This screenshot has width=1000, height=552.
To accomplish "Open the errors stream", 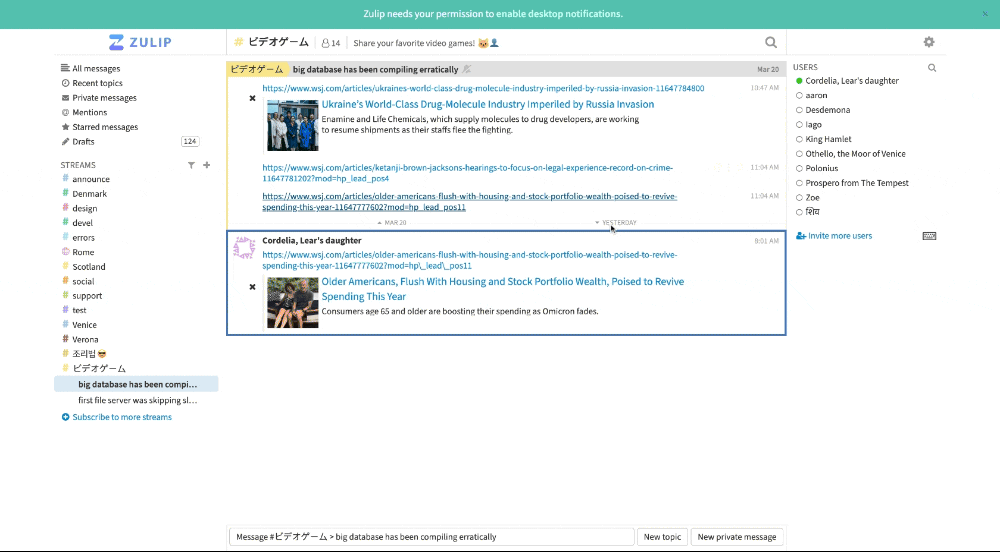I will coord(83,238).
